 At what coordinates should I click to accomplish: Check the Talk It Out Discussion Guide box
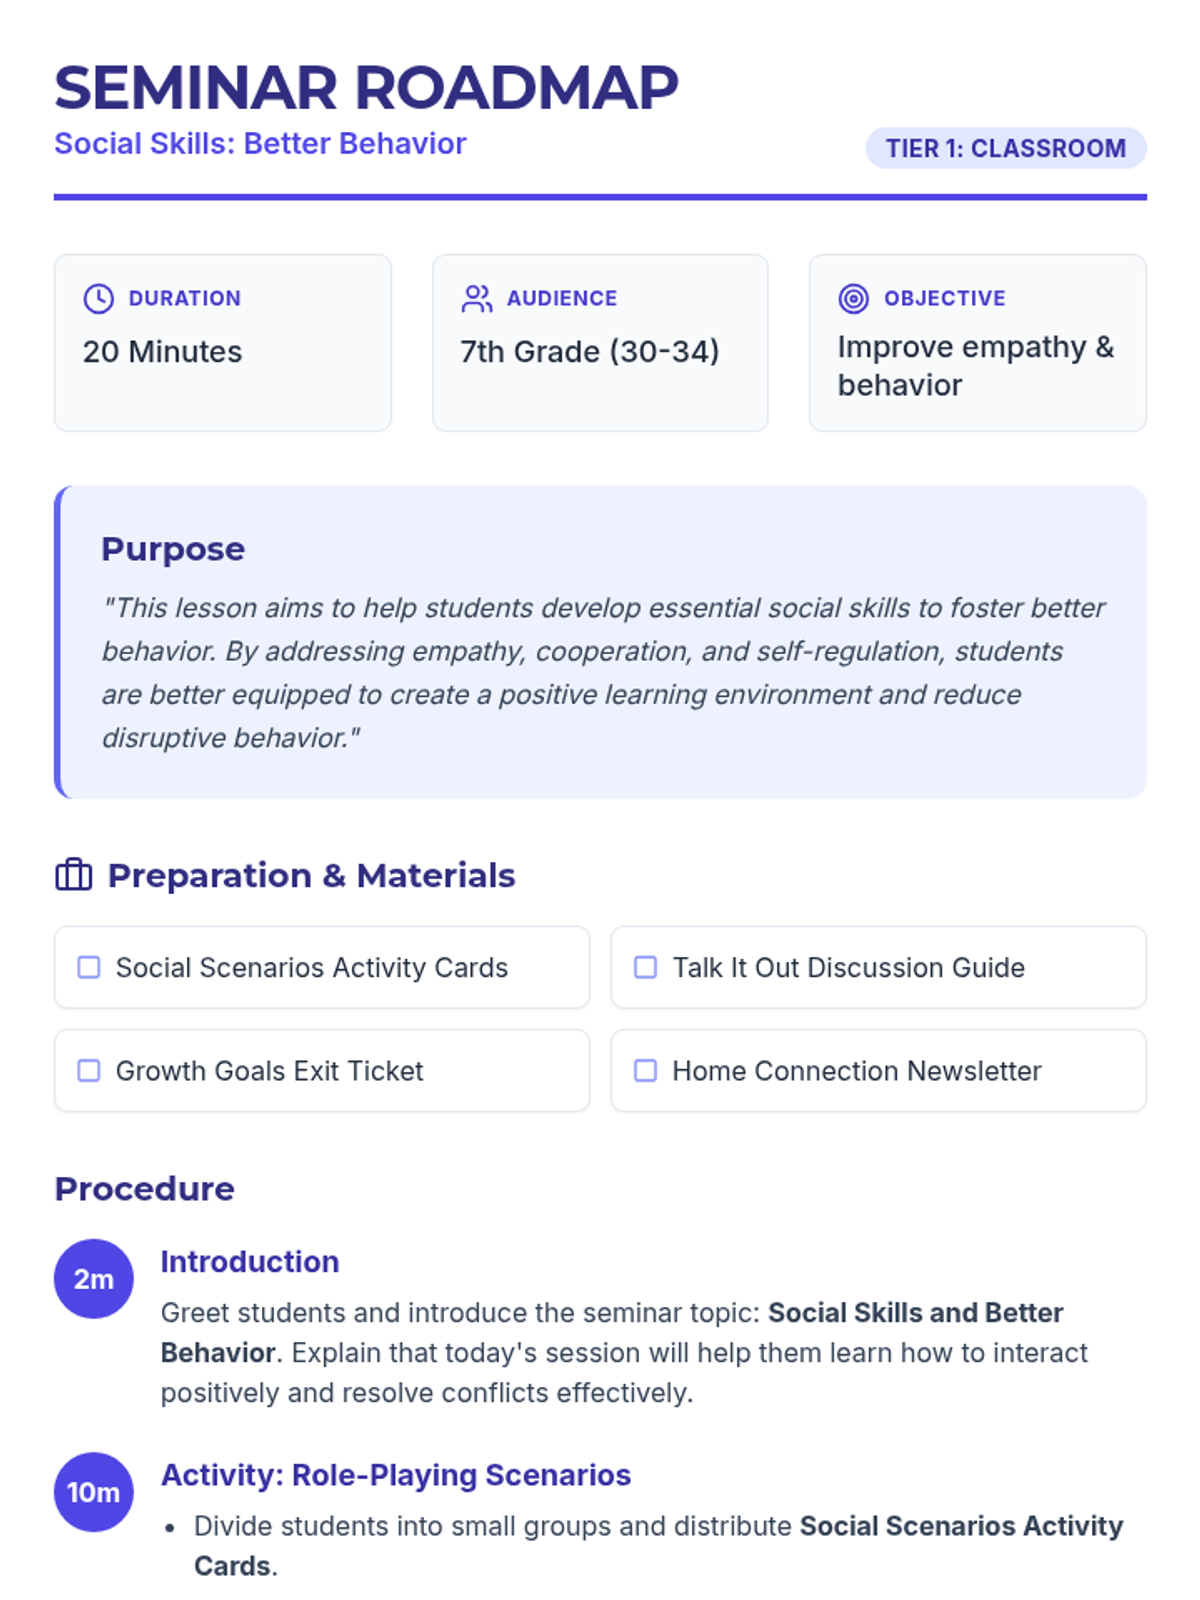click(646, 967)
